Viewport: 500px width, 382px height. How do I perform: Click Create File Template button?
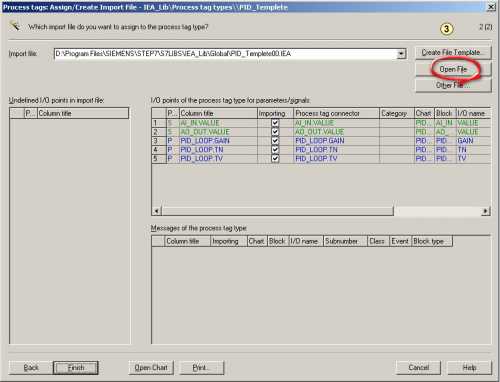453,53
